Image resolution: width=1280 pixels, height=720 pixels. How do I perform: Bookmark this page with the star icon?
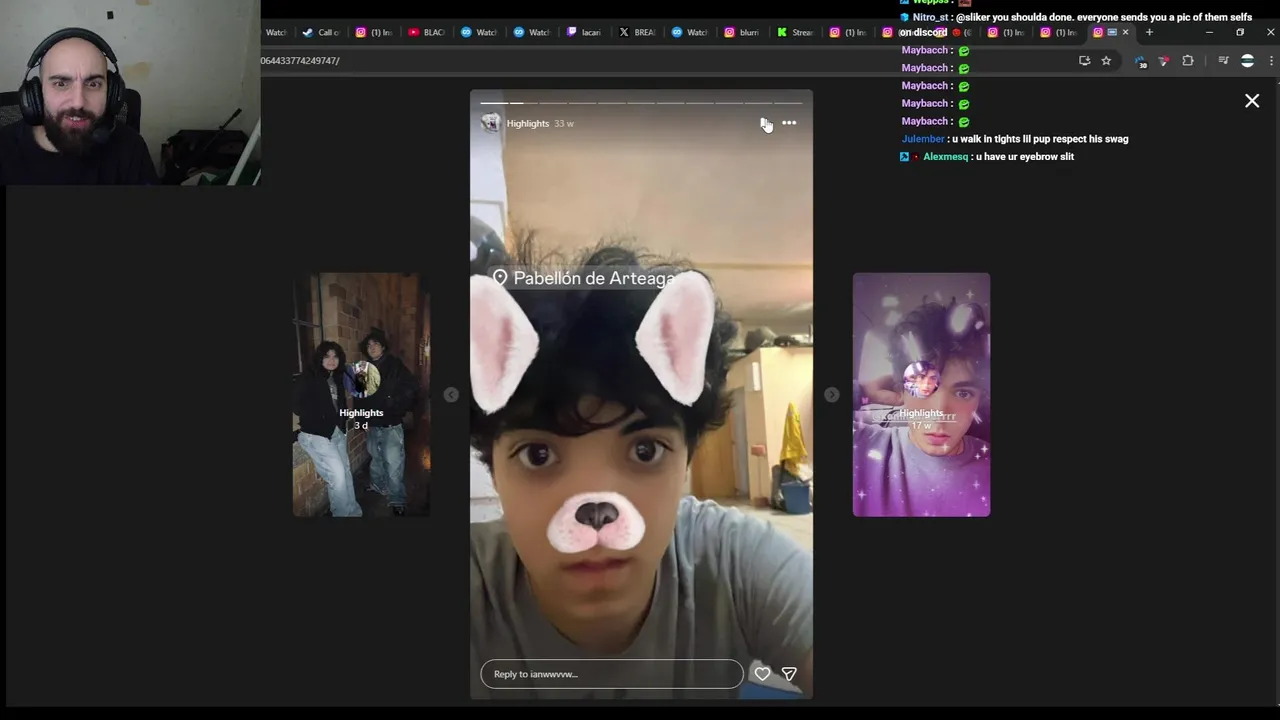[x=1106, y=61]
